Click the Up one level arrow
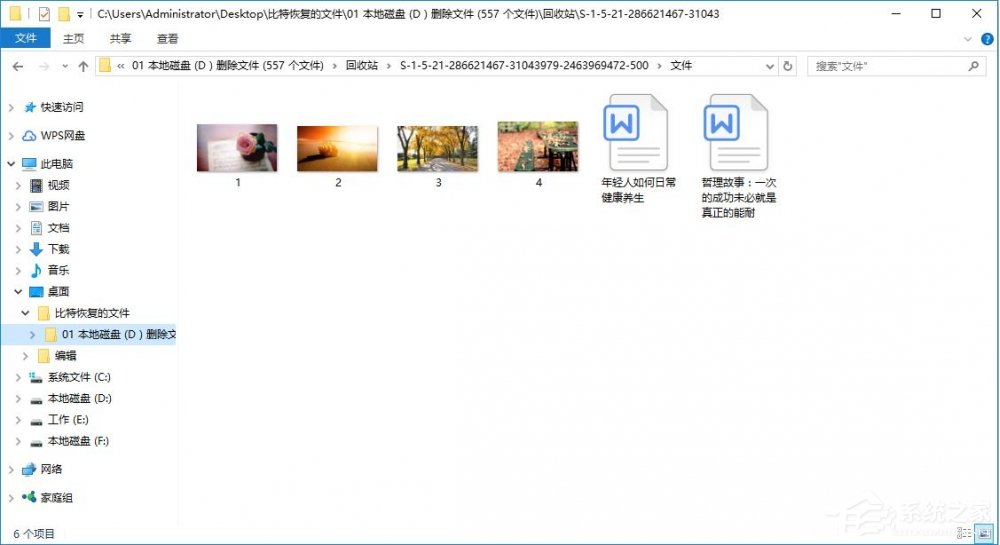The image size is (1000, 545). coord(83,66)
